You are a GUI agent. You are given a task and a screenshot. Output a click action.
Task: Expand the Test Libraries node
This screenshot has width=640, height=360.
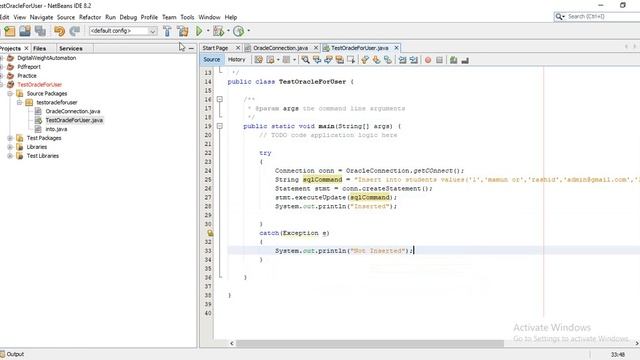[x=10, y=156]
